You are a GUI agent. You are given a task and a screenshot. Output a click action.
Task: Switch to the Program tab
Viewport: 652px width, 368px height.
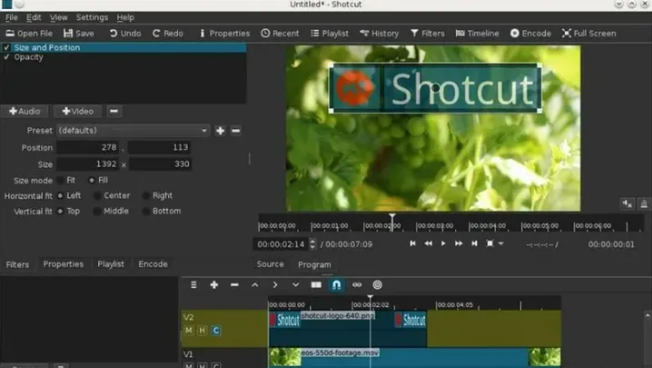pyautogui.click(x=314, y=264)
